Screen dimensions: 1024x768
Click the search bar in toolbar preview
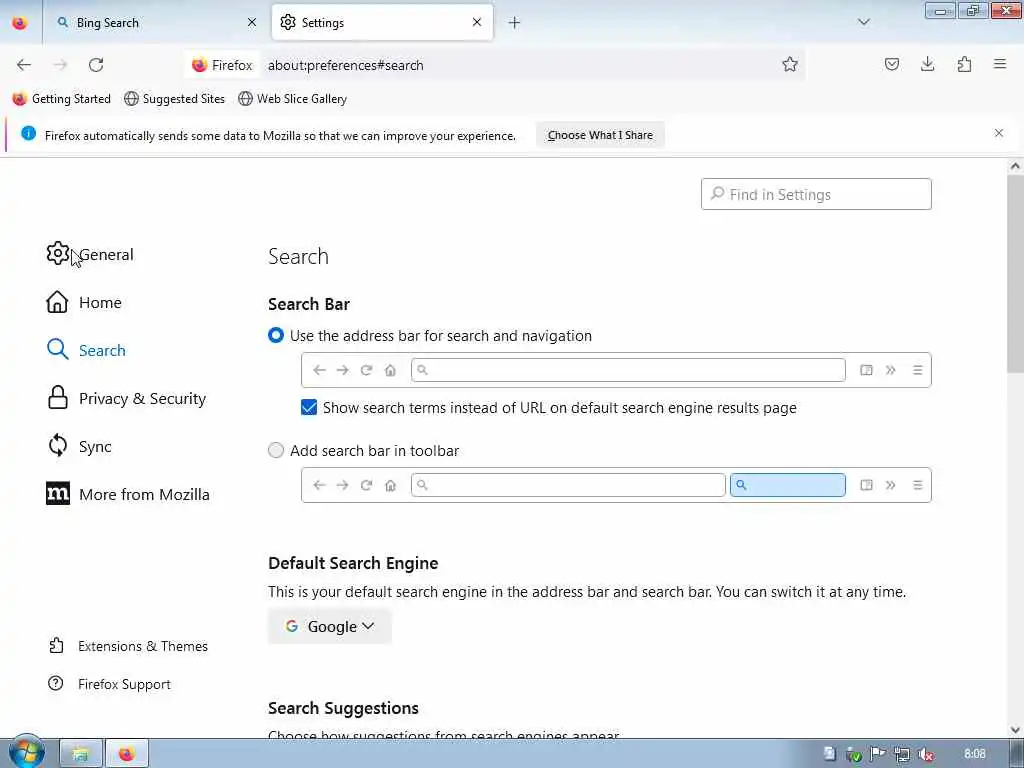(616, 485)
